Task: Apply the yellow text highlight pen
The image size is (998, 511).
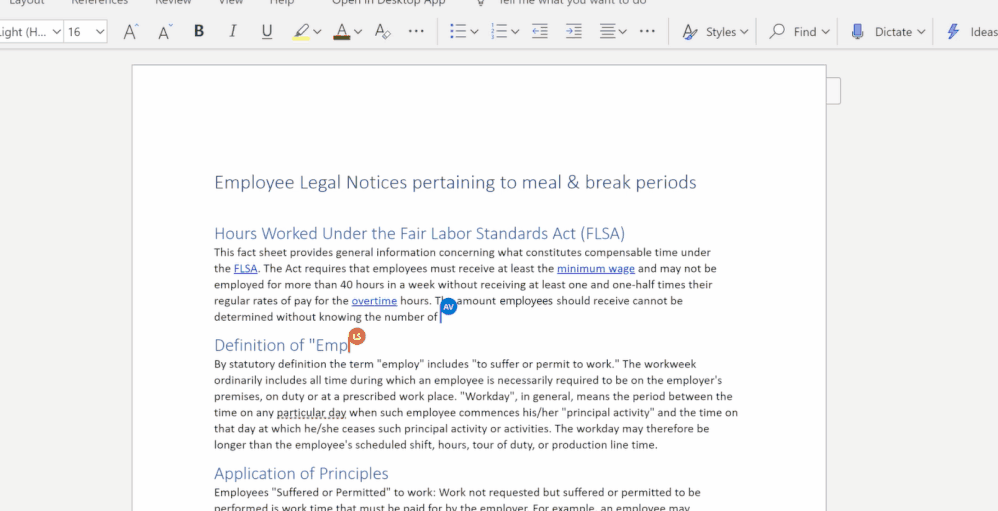Action: [x=301, y=32]
